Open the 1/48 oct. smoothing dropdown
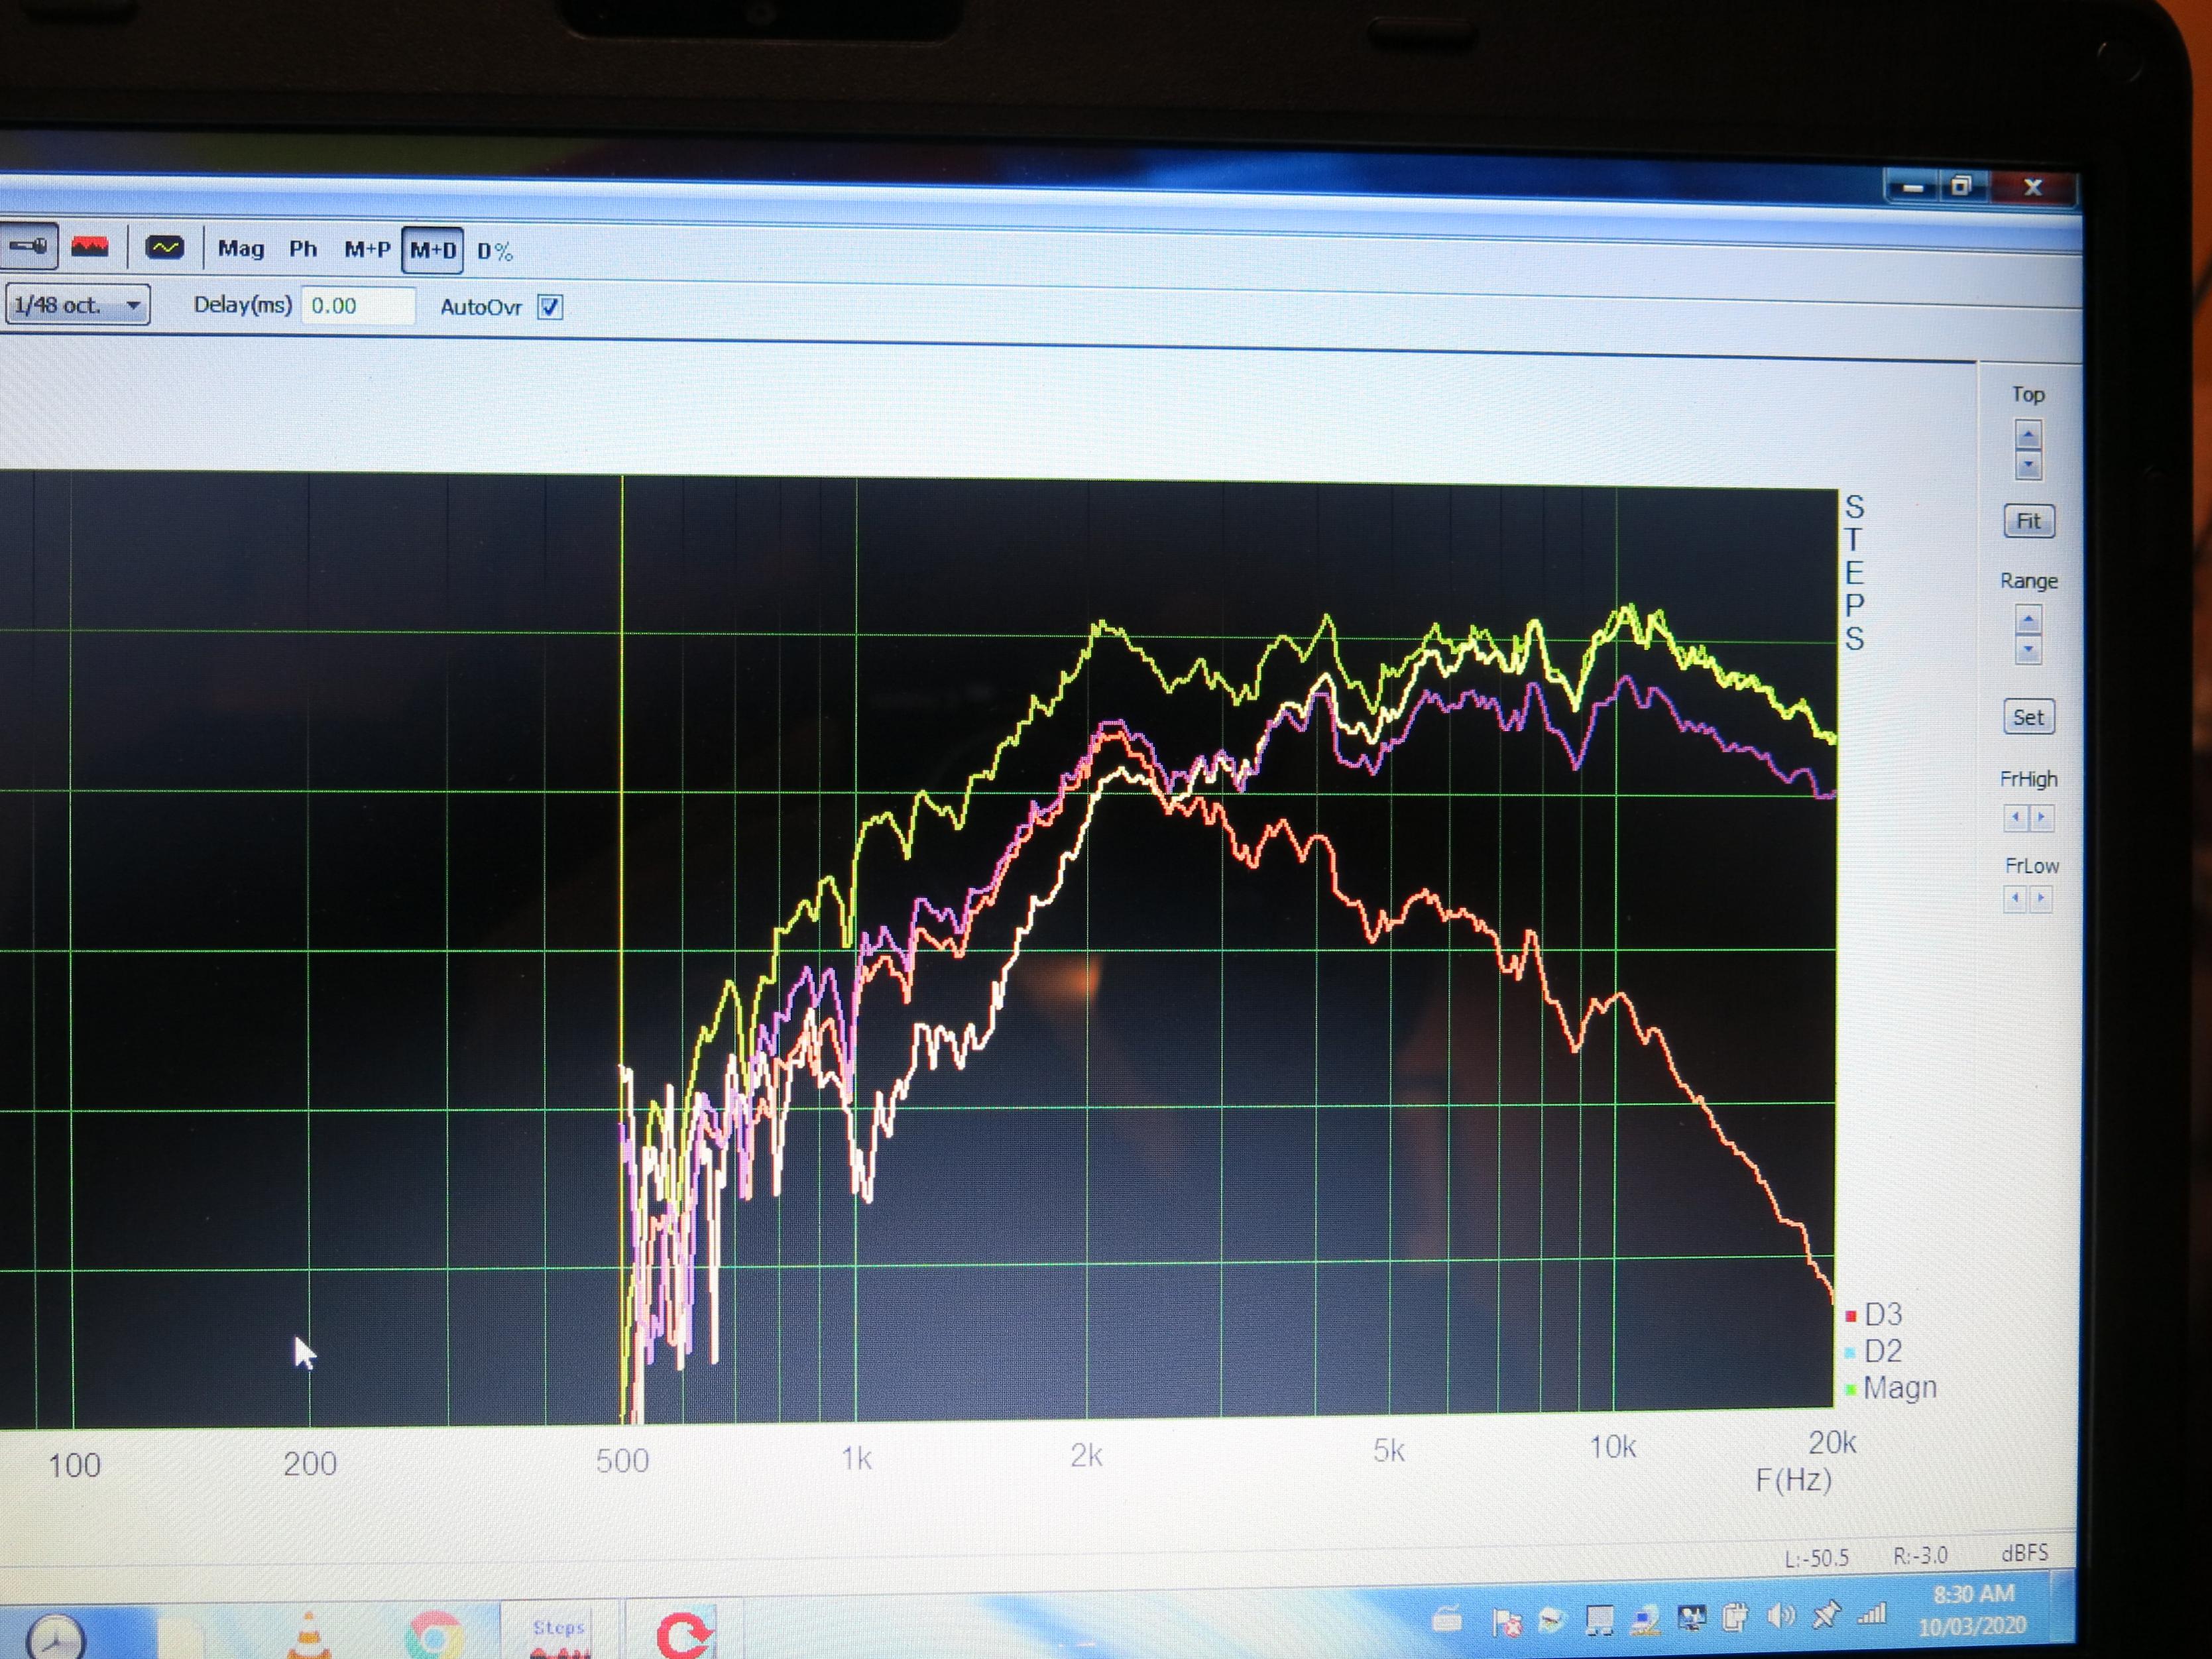This screenshot has width=2212, height=1659. point(77,305)
